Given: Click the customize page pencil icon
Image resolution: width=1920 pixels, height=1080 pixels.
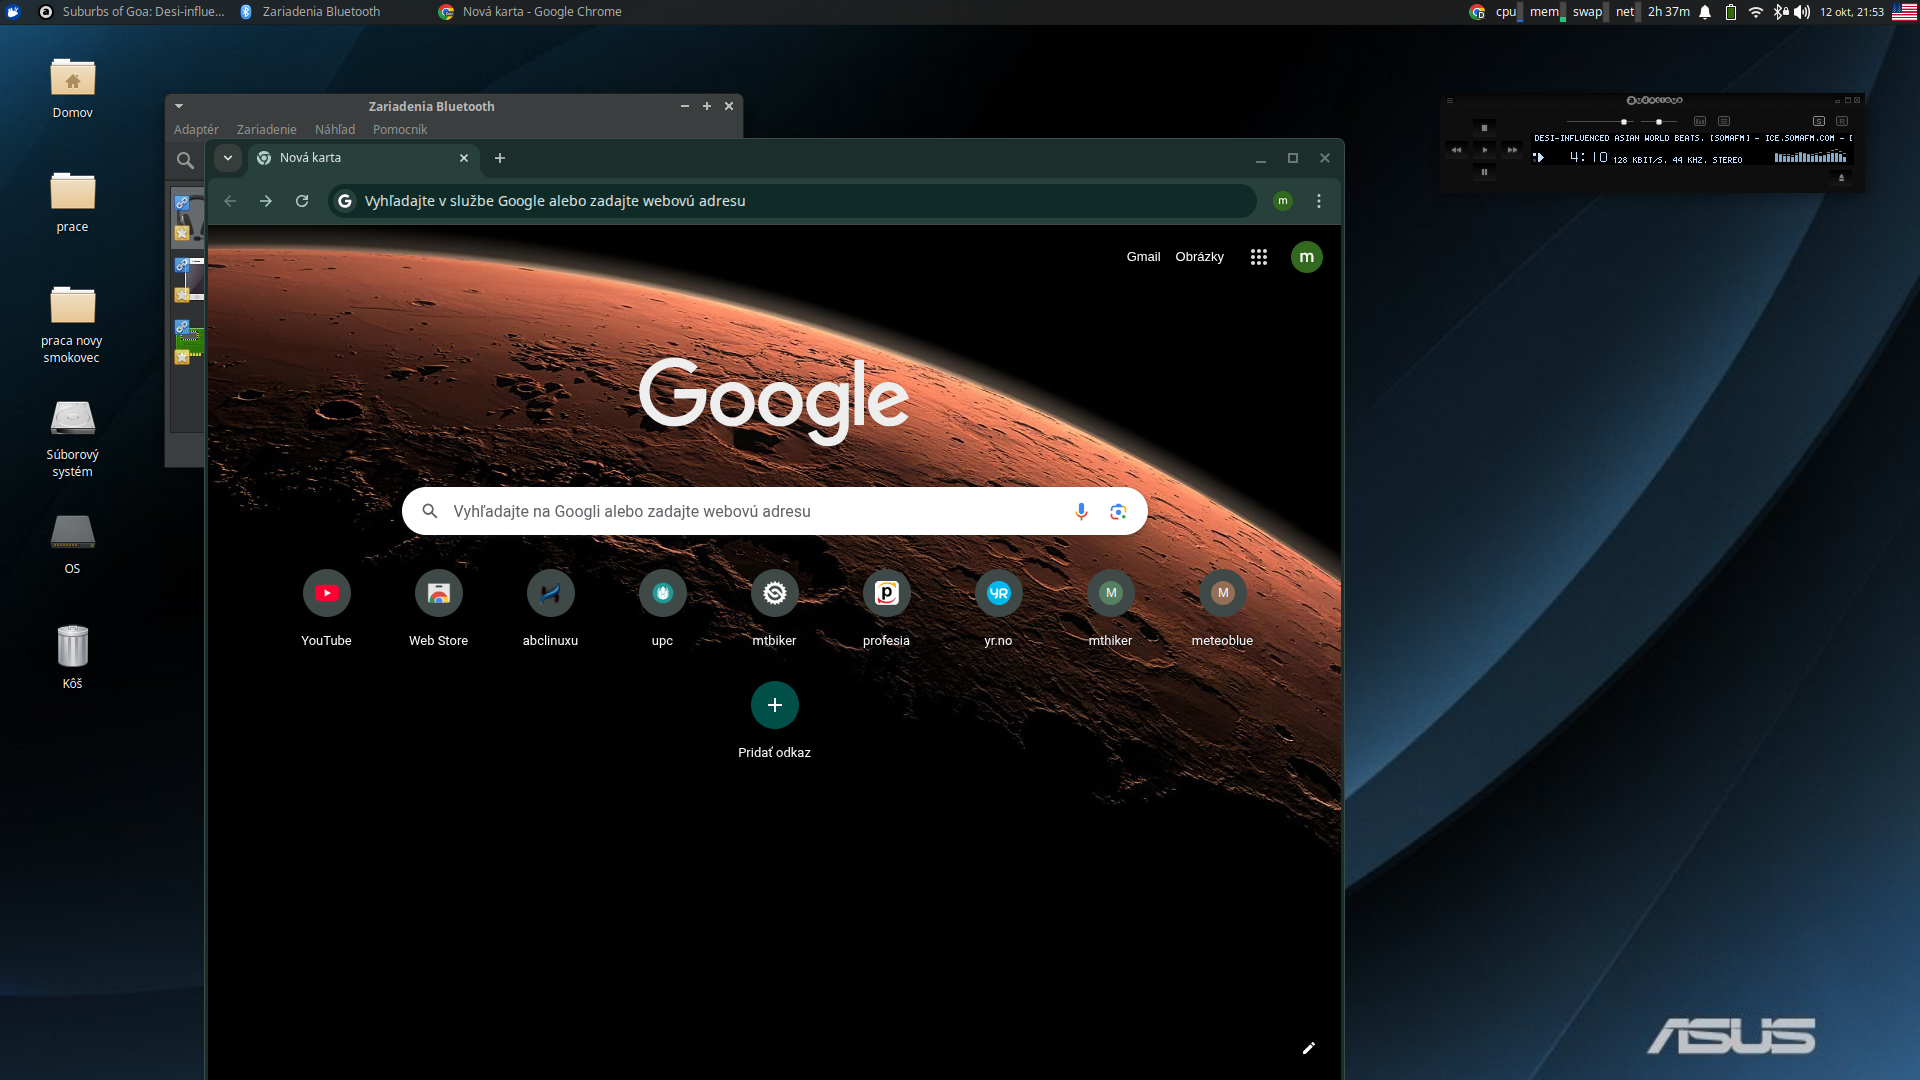Looking at the screenshot, I should coord(1308,1048).
